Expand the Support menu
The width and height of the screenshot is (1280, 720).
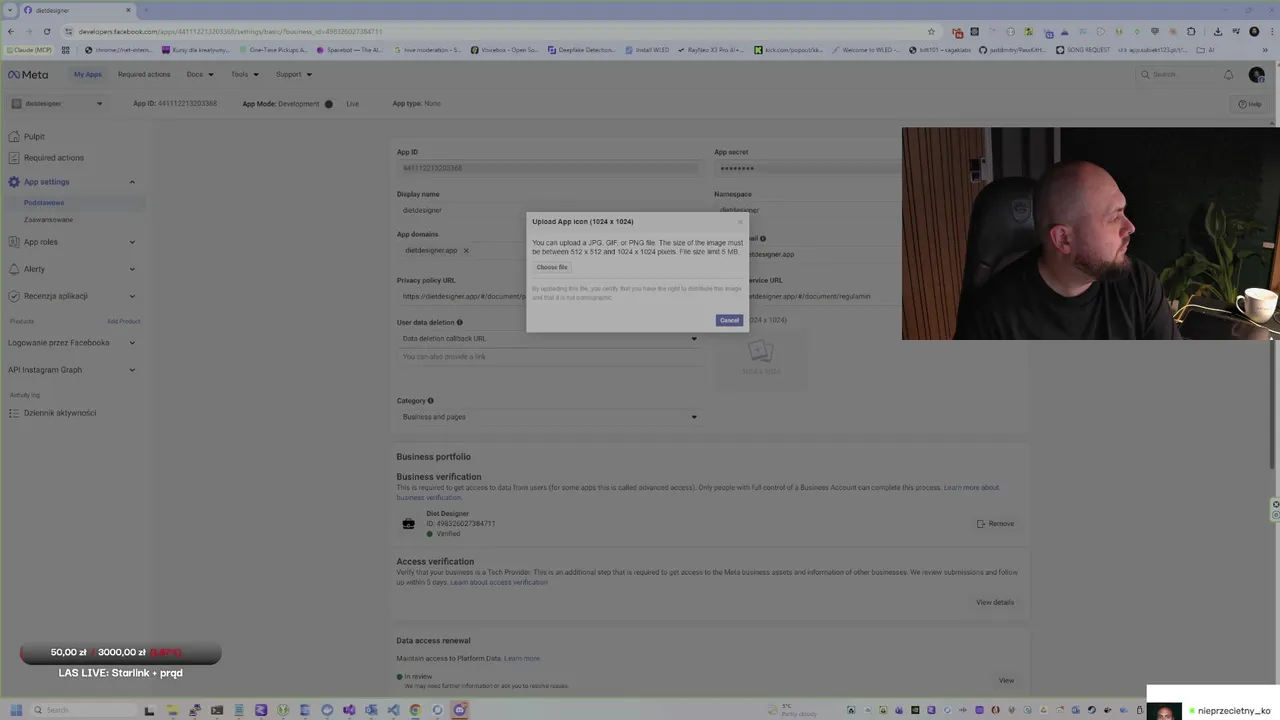(294, 74)
